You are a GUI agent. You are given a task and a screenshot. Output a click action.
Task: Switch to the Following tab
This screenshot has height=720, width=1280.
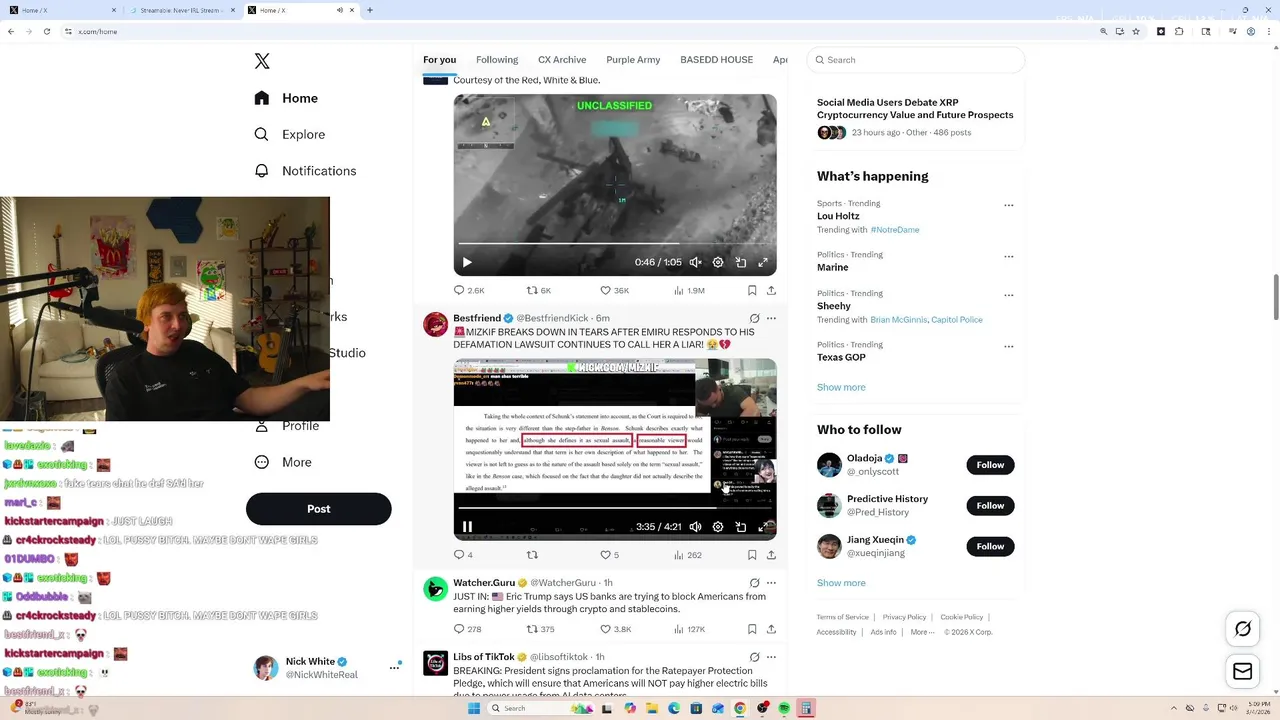pos(497,60)
